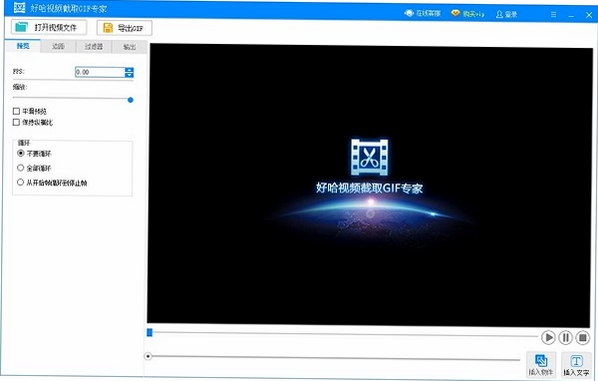Select the no-loop radio option

point(21,153)
